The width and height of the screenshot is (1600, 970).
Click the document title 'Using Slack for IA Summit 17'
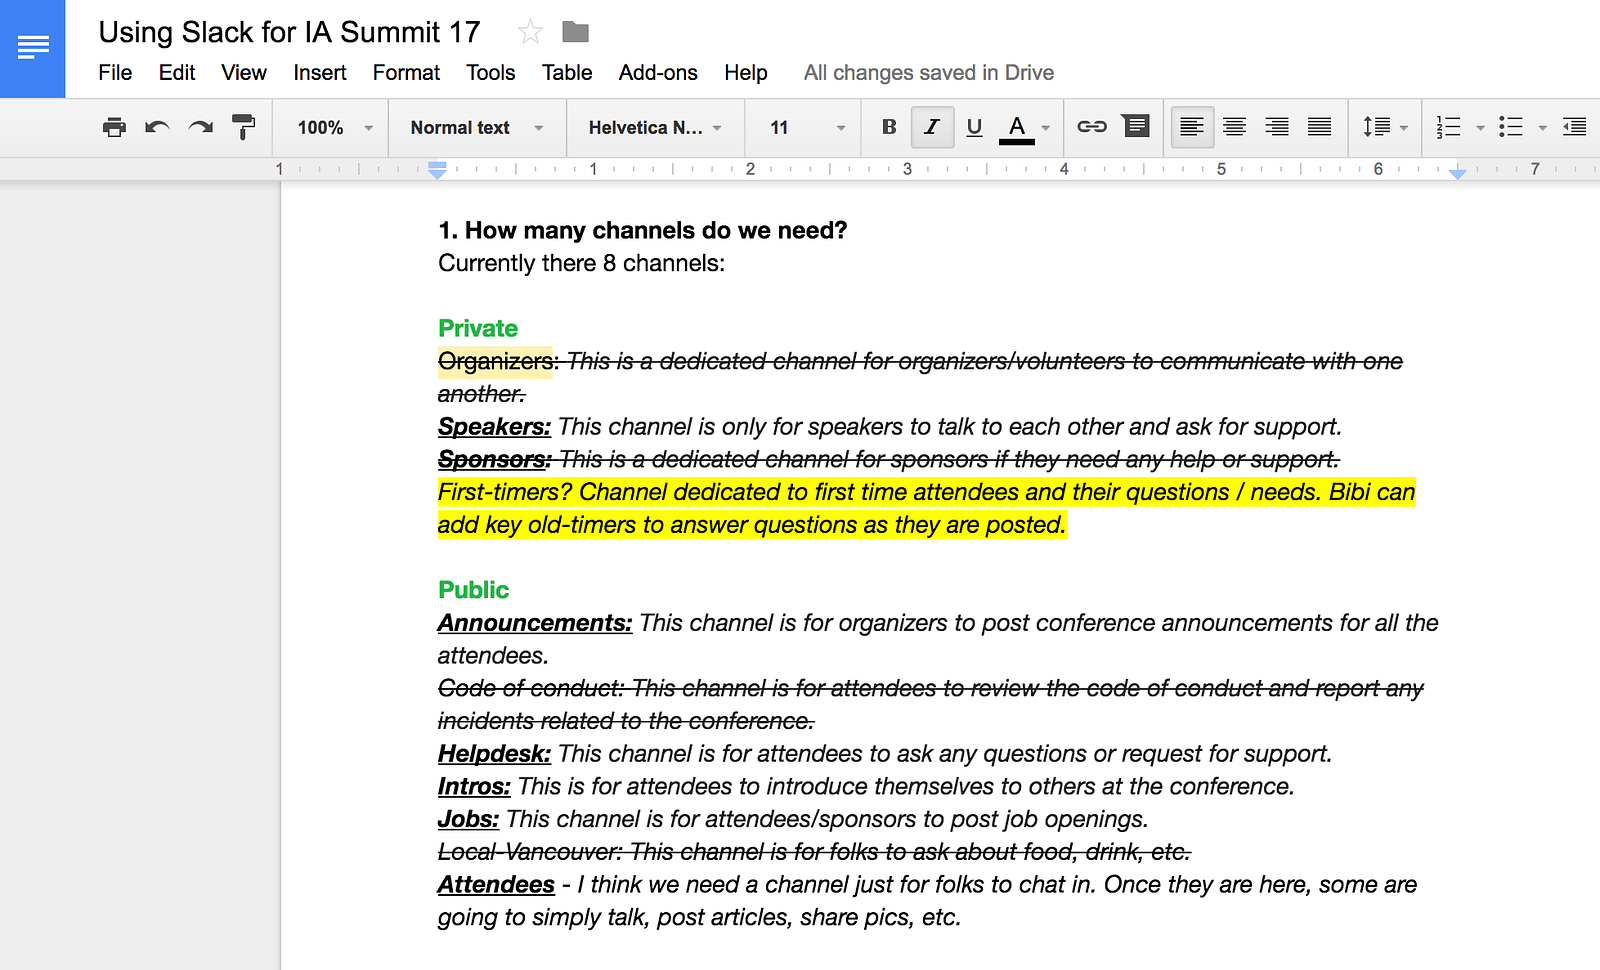click(x=289, y=32)
